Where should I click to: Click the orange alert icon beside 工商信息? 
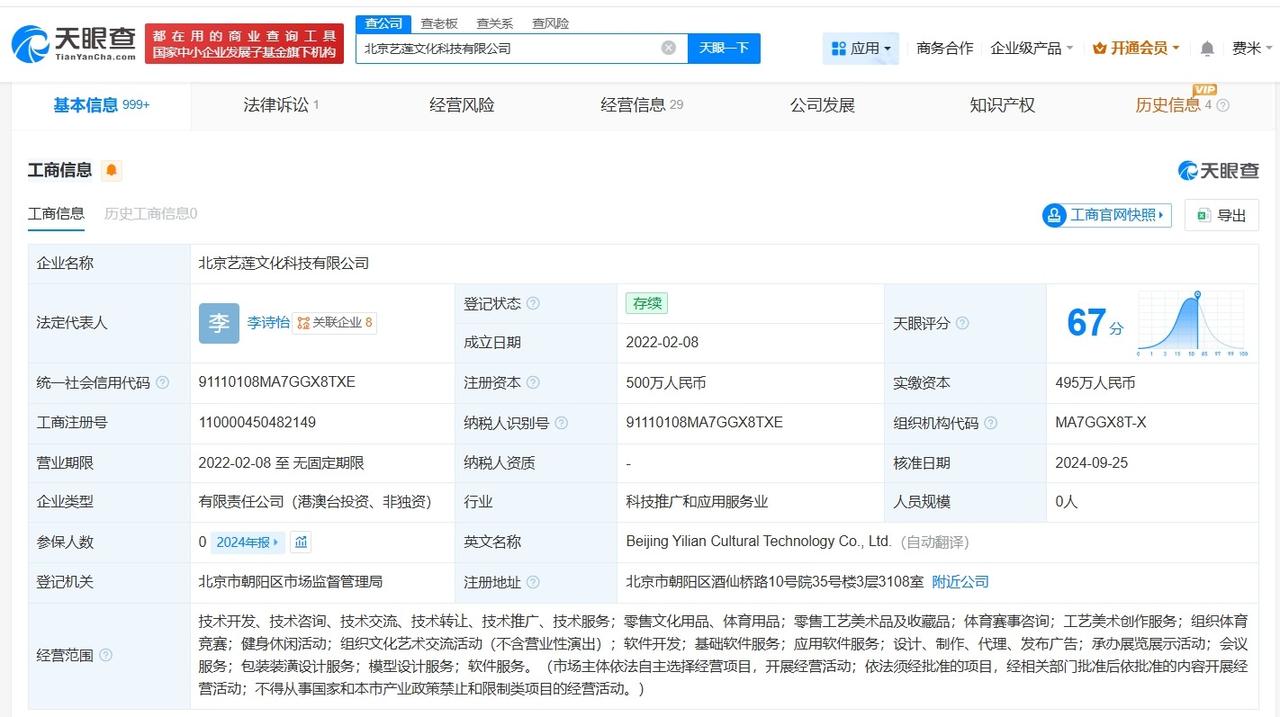pos(112,171)
